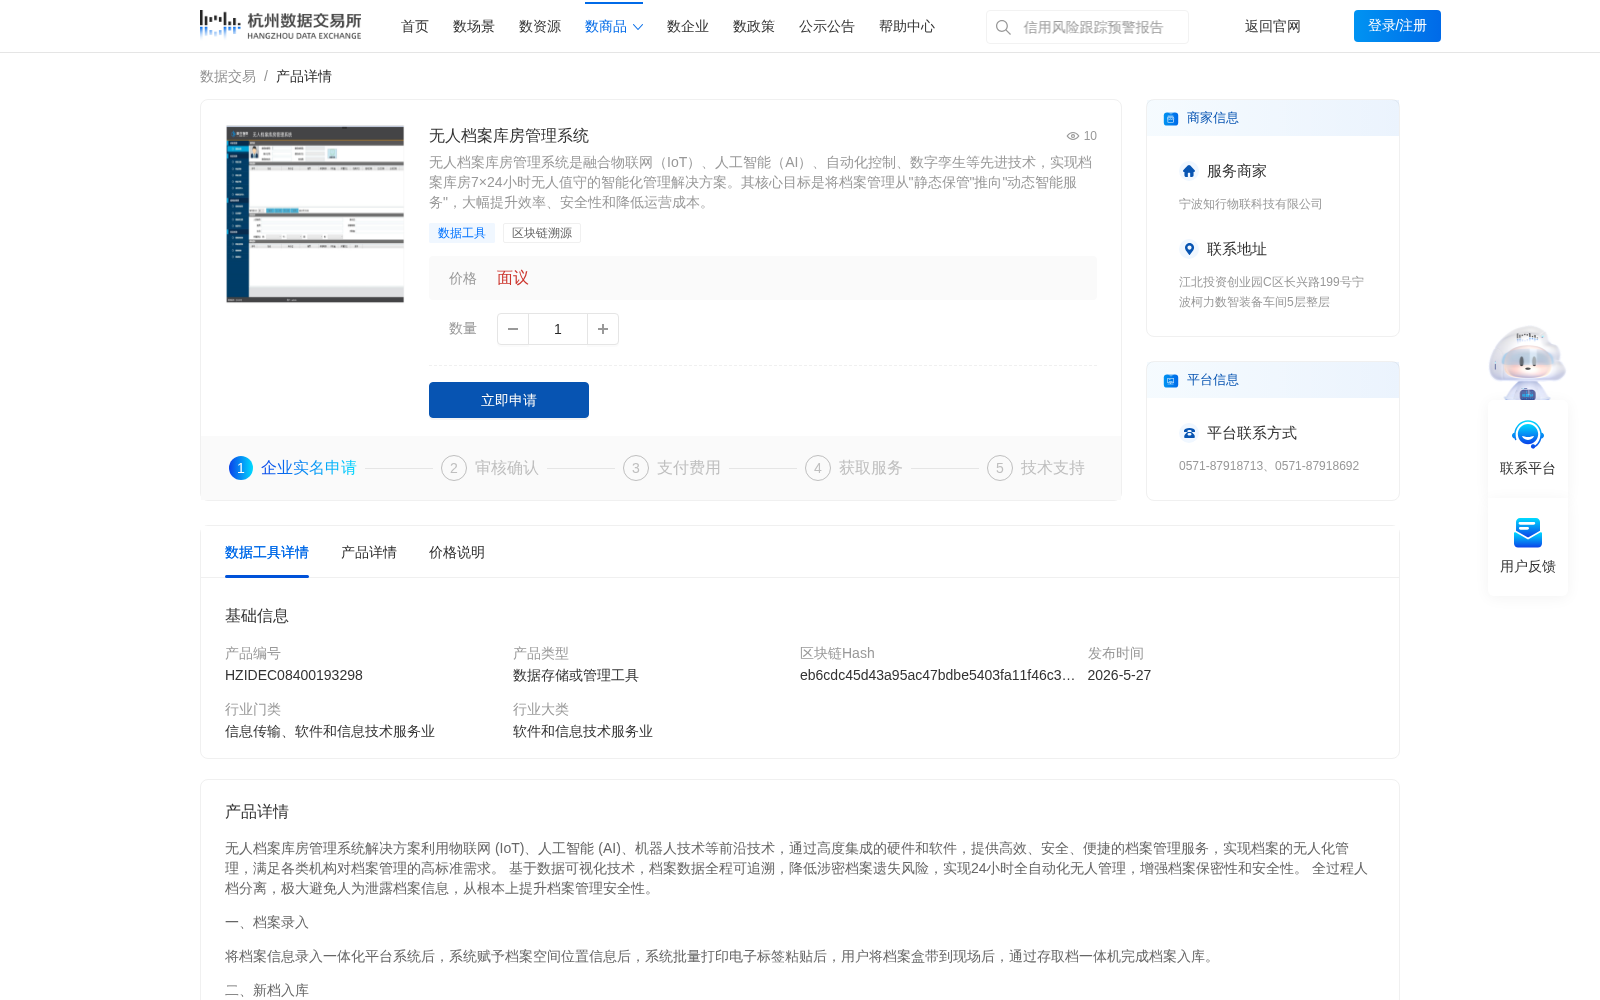1600x1000 pixels.
Task: Open the Hangzhou Data Exchange logo
Action: [x=280, y=25]
